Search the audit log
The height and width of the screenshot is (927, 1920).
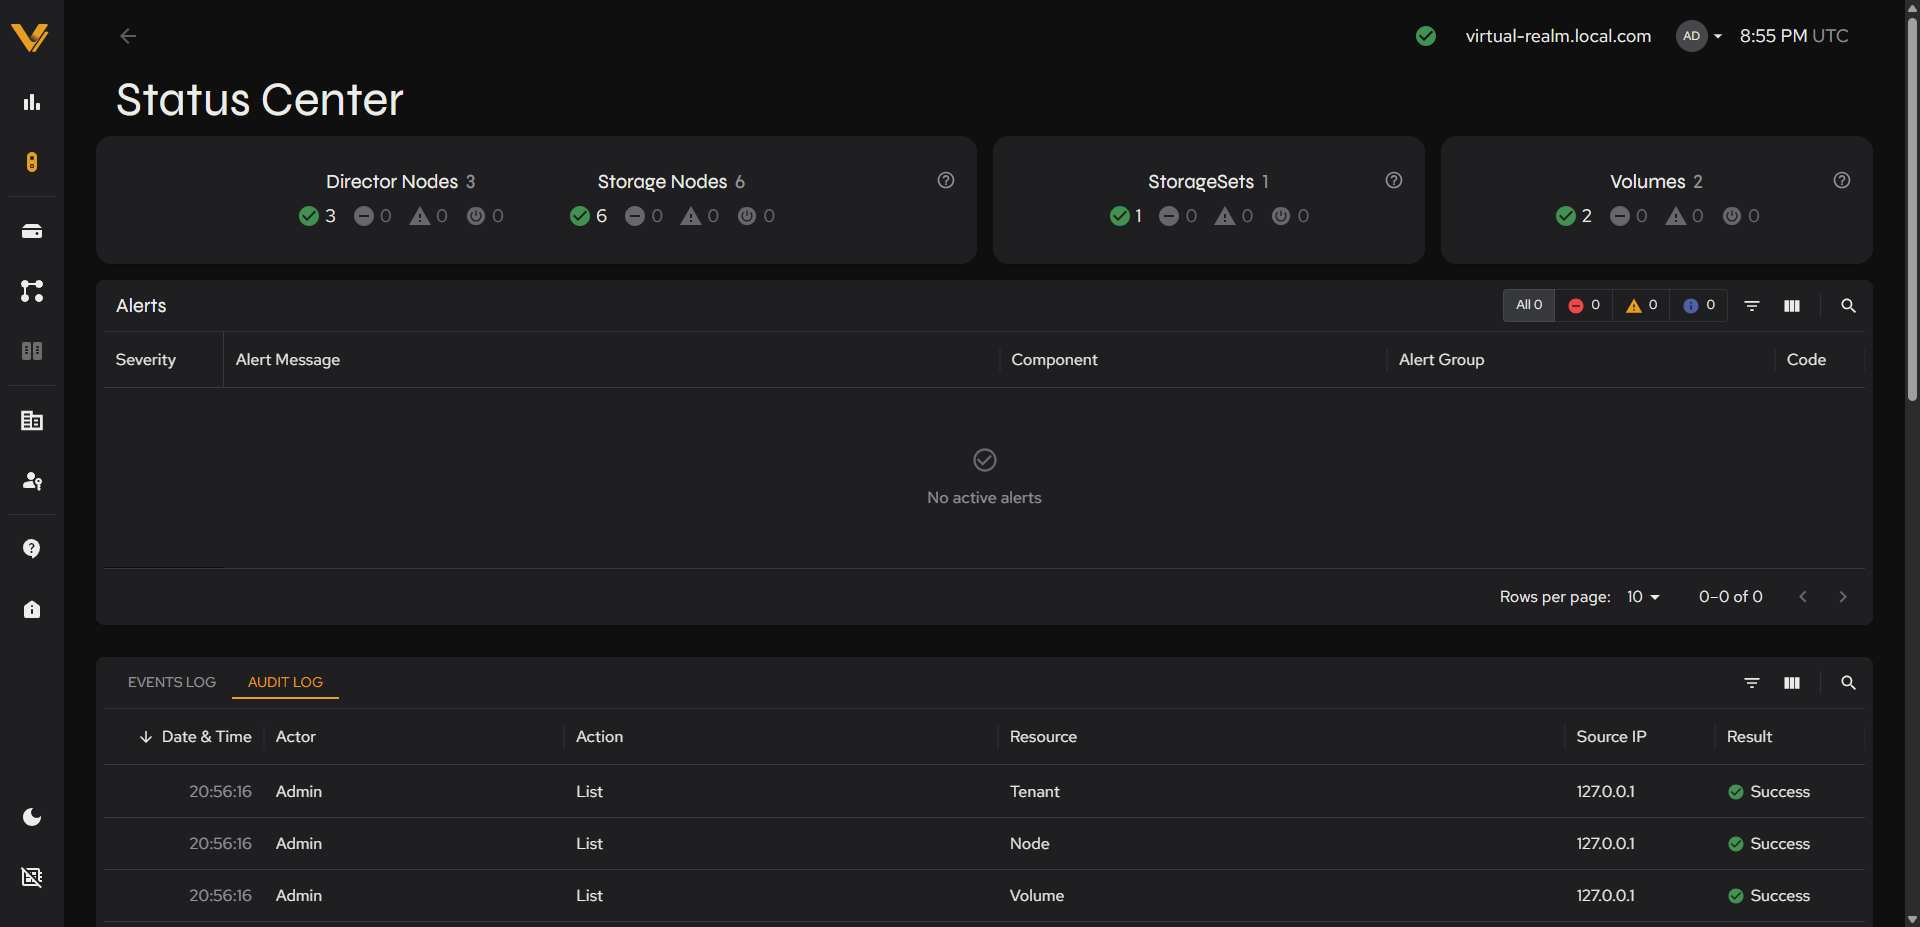pyautogui.click(x=1848, y=683)
